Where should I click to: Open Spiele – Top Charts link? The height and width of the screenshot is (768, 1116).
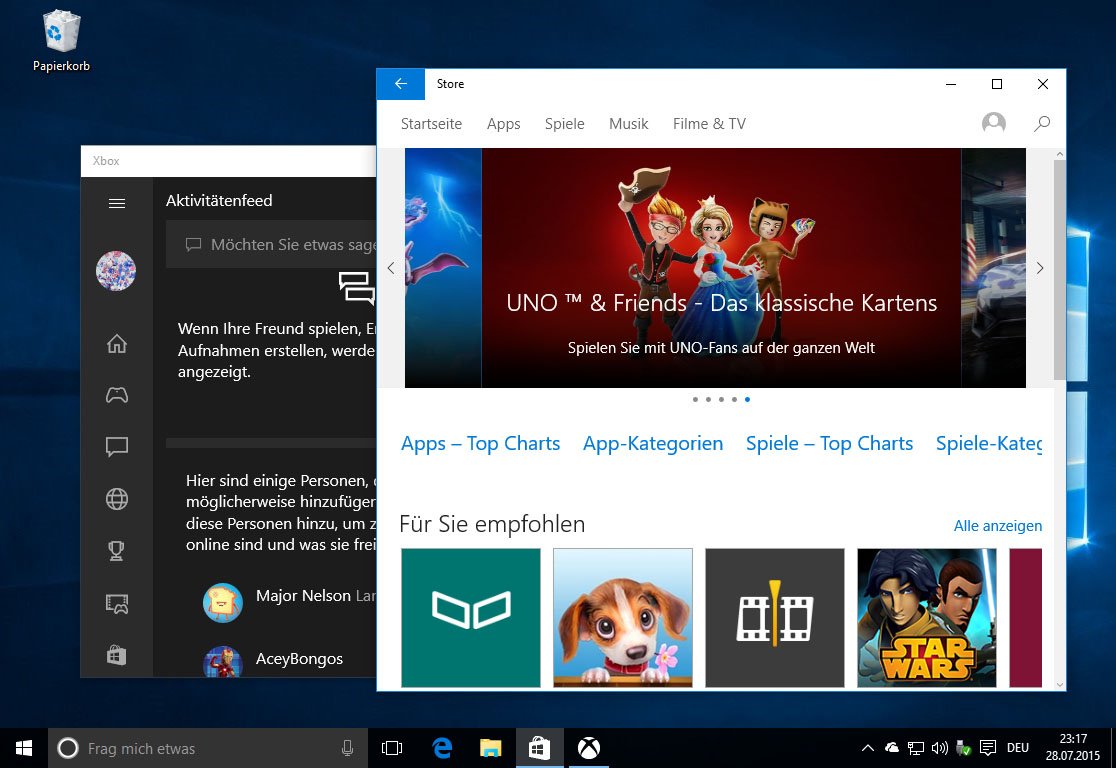point(829,443)
